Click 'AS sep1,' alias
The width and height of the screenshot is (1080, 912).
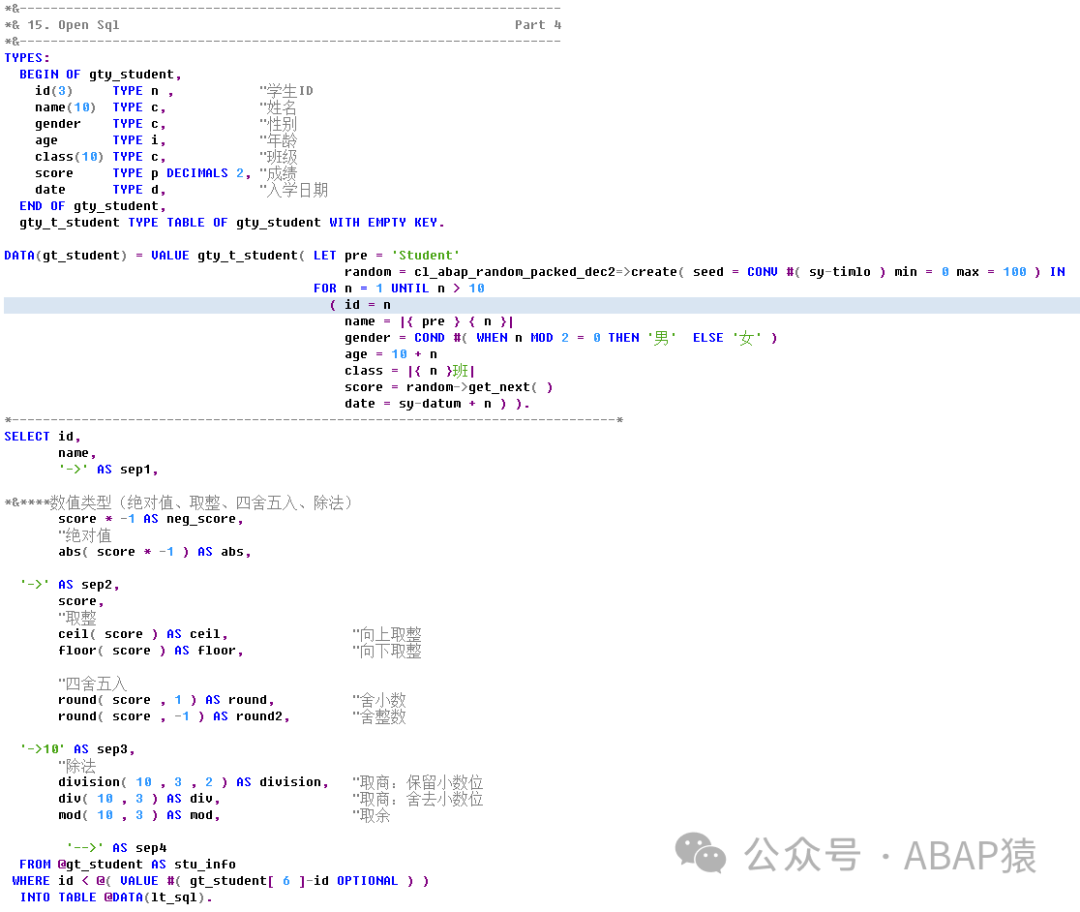pyautogui.click(x=127, y=470)
